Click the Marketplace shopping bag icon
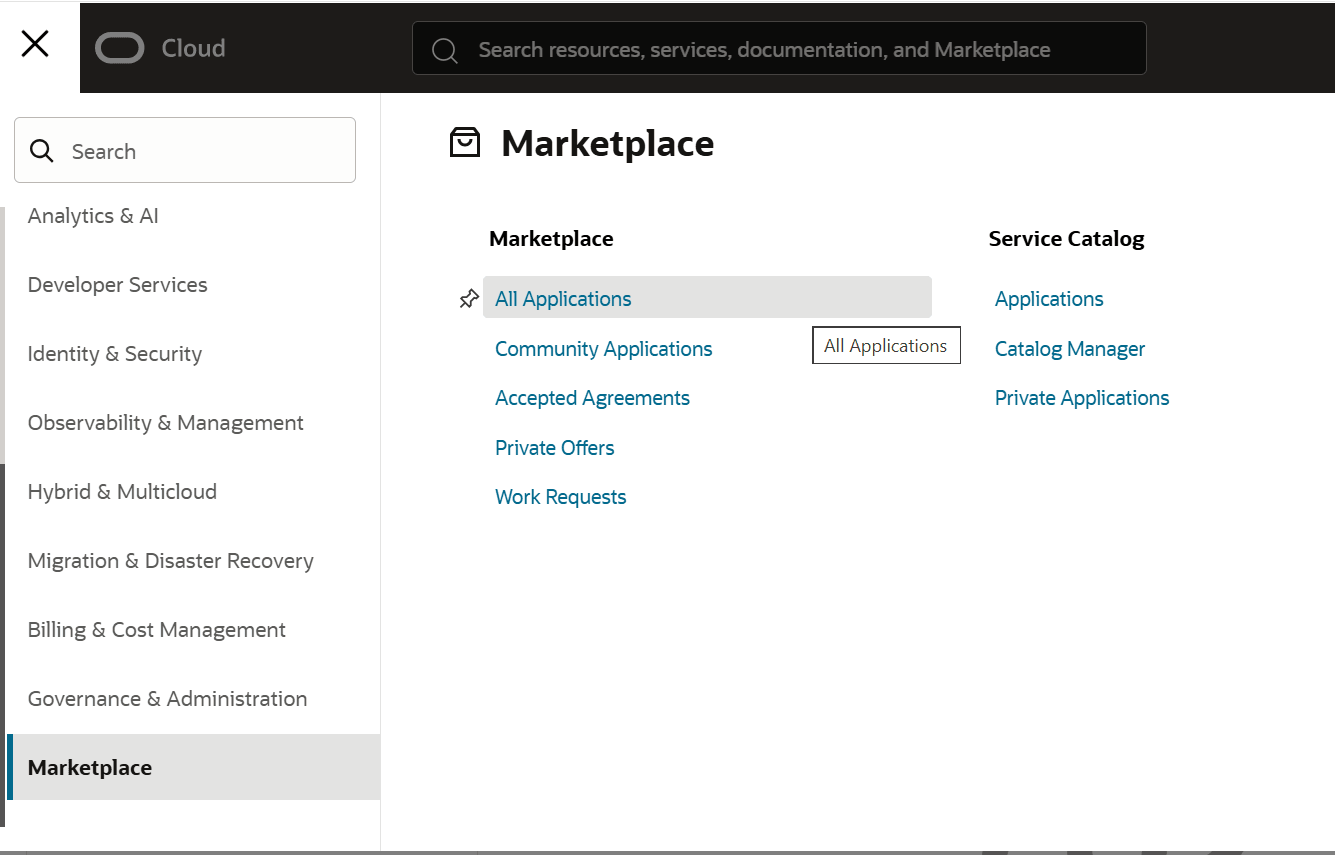This screenshot has width=1335, height=855. [465, 143]
